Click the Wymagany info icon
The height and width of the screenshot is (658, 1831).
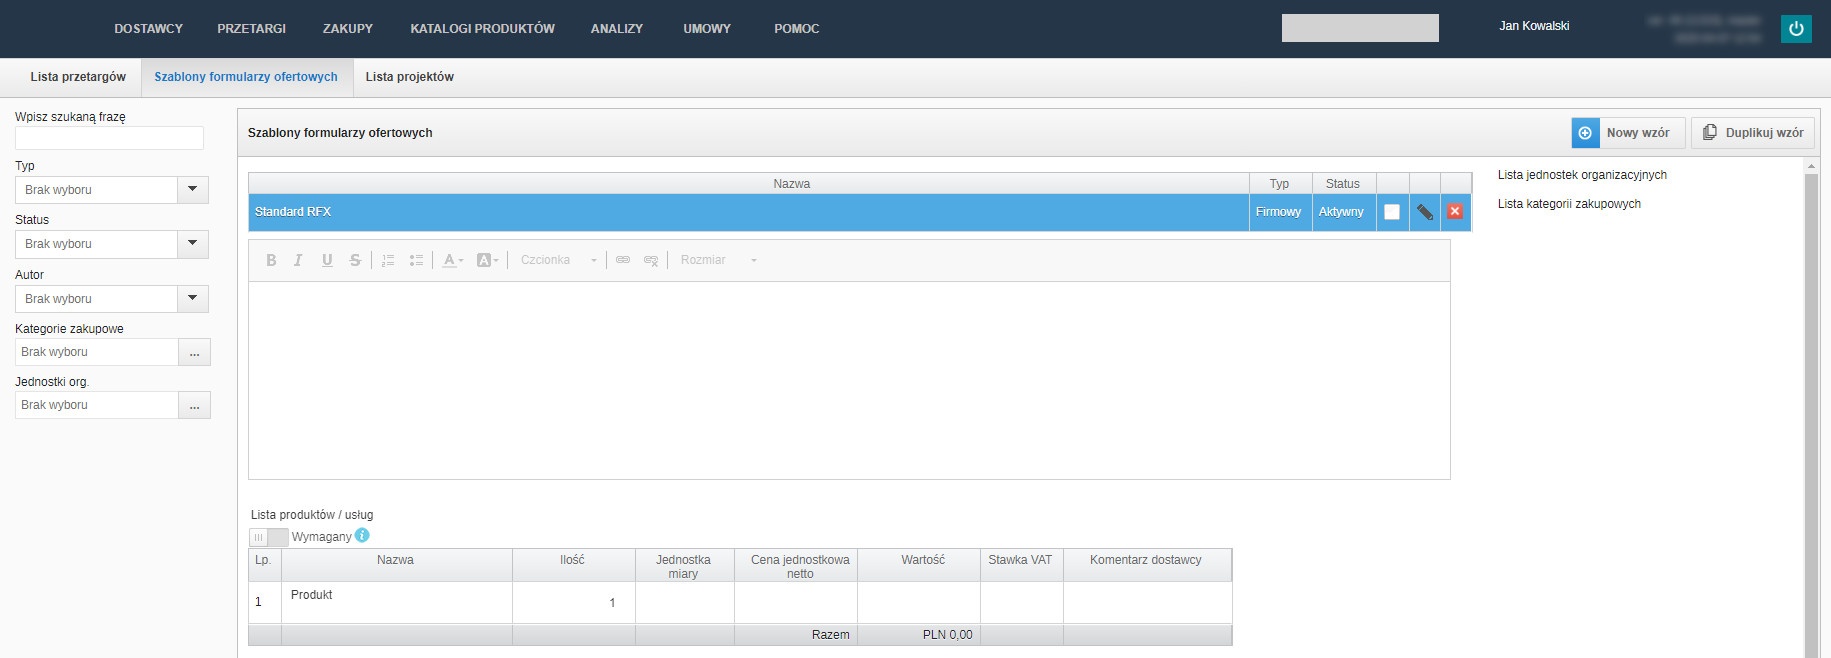362,536
